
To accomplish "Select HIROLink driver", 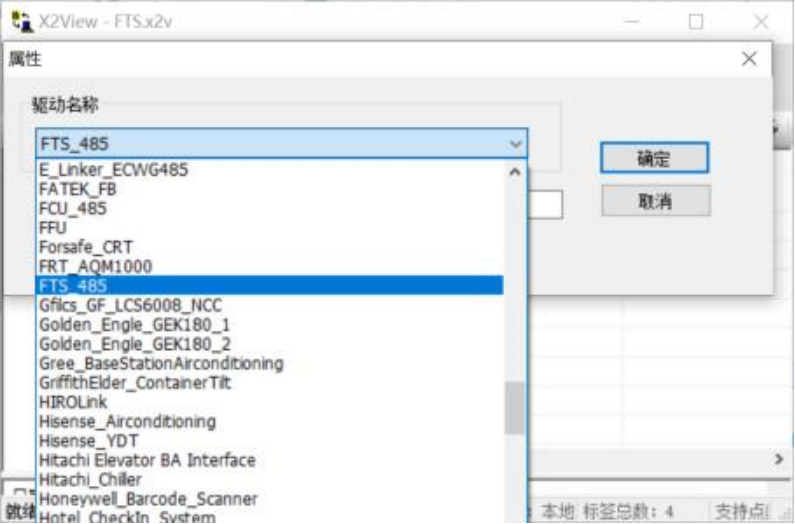I will pos(270,402).
